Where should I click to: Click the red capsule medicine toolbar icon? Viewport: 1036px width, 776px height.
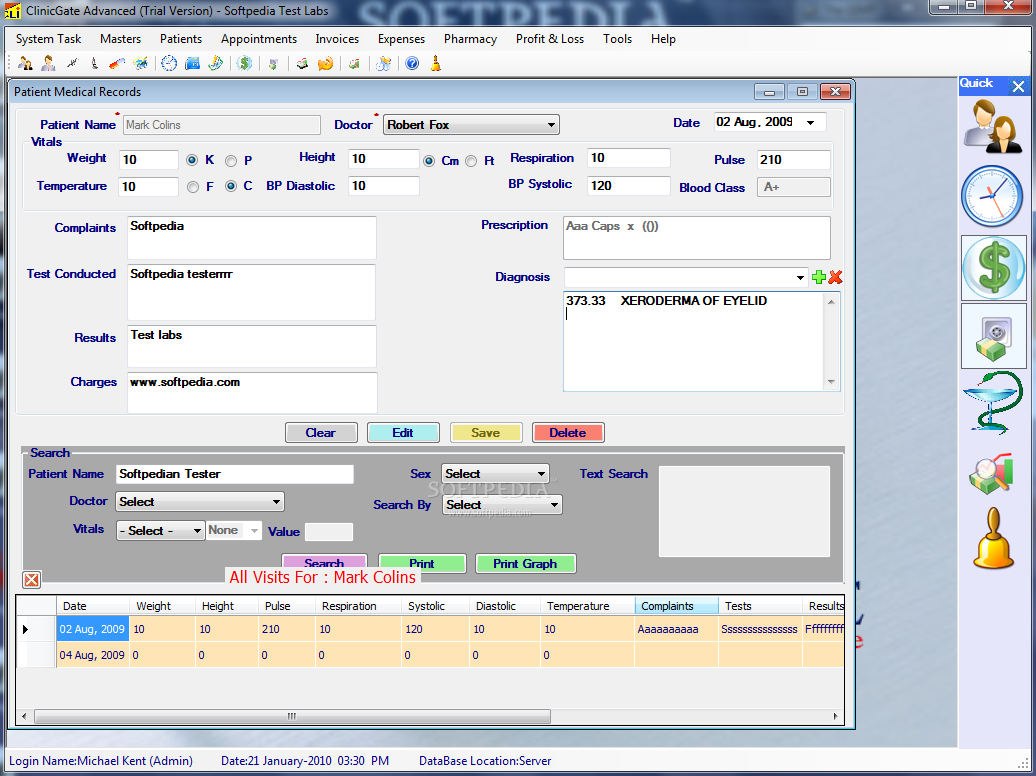tap(117, 63)
